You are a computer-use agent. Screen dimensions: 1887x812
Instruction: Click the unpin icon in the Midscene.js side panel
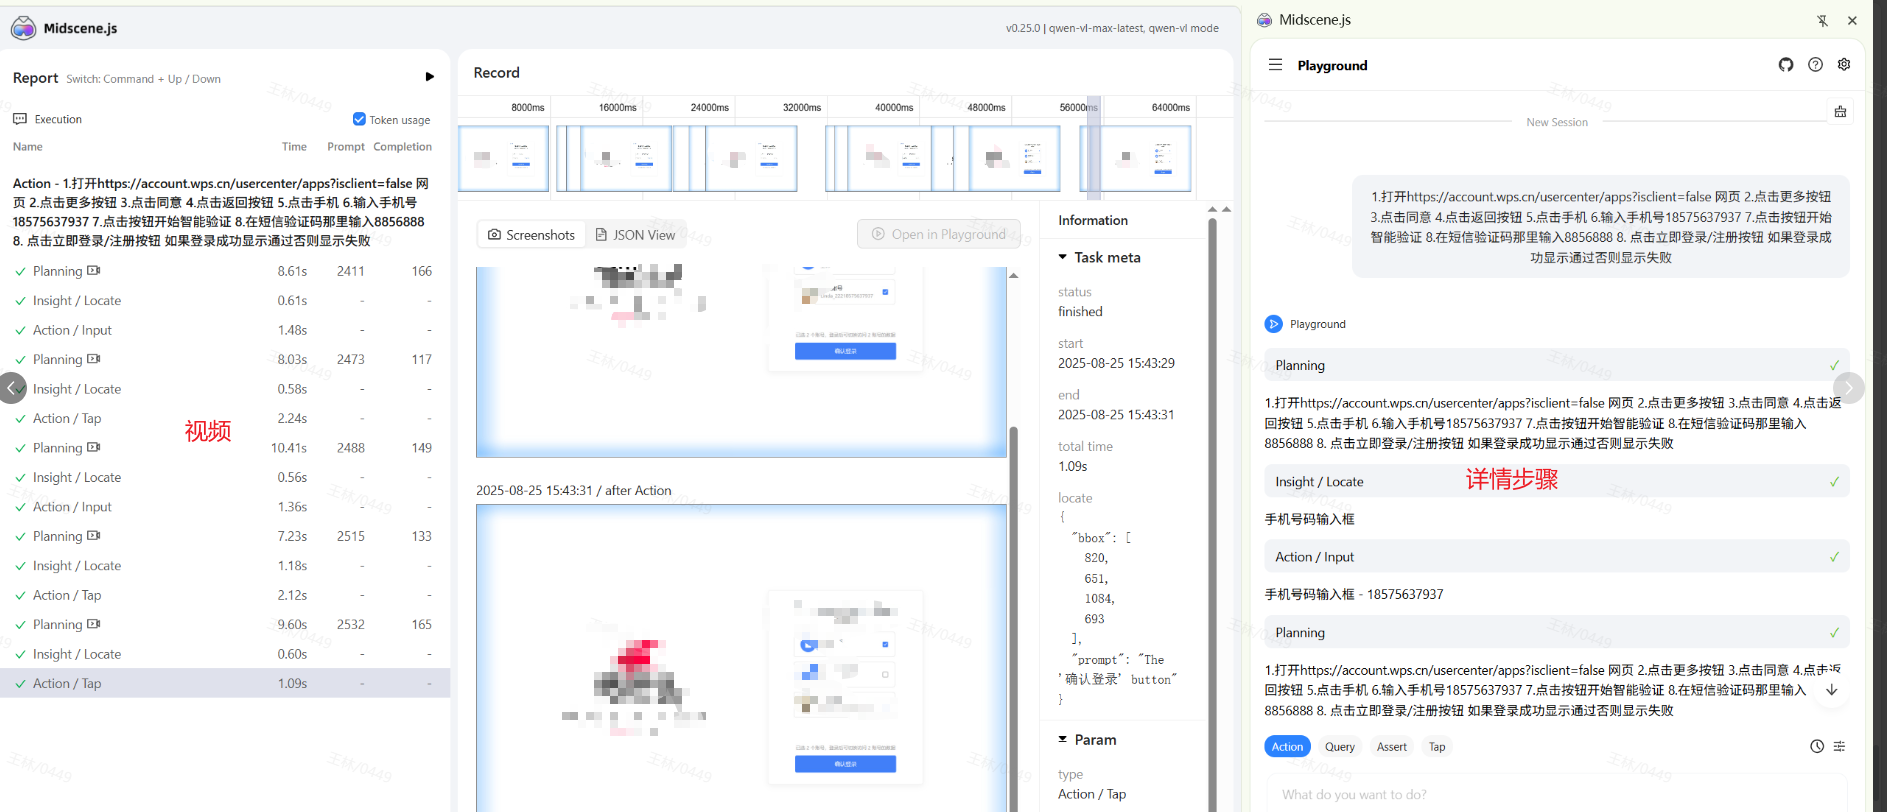[1823, 20]
